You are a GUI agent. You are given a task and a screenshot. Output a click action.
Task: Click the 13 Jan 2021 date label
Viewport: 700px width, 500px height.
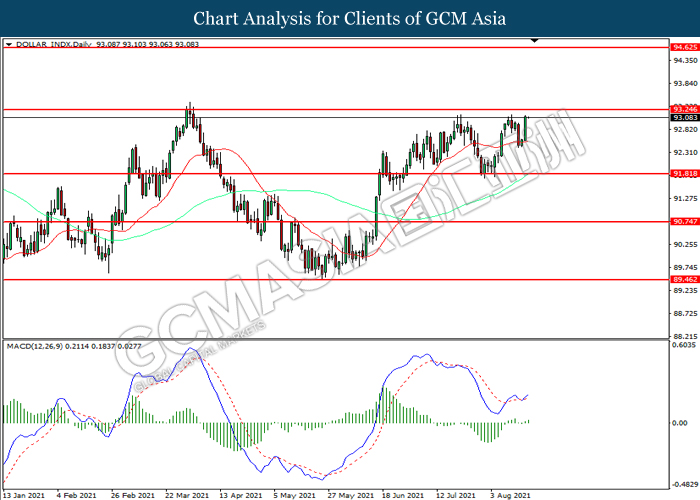coord(23,495)
